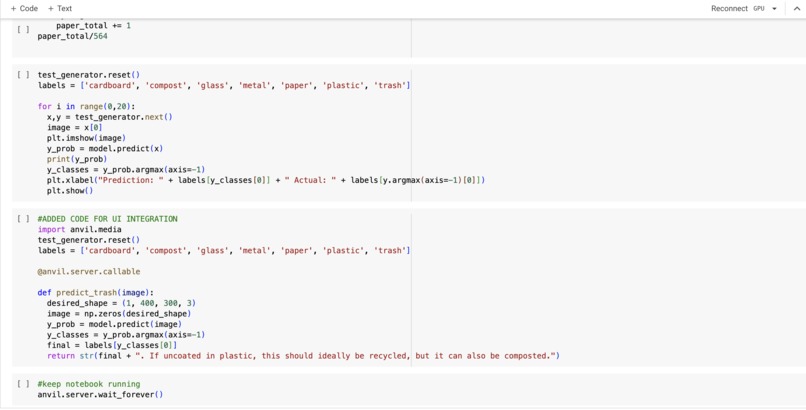Run the ADDED CODE FOR UI INTEGRATION cell
The image size is (806, 410).
pos(23,219)
